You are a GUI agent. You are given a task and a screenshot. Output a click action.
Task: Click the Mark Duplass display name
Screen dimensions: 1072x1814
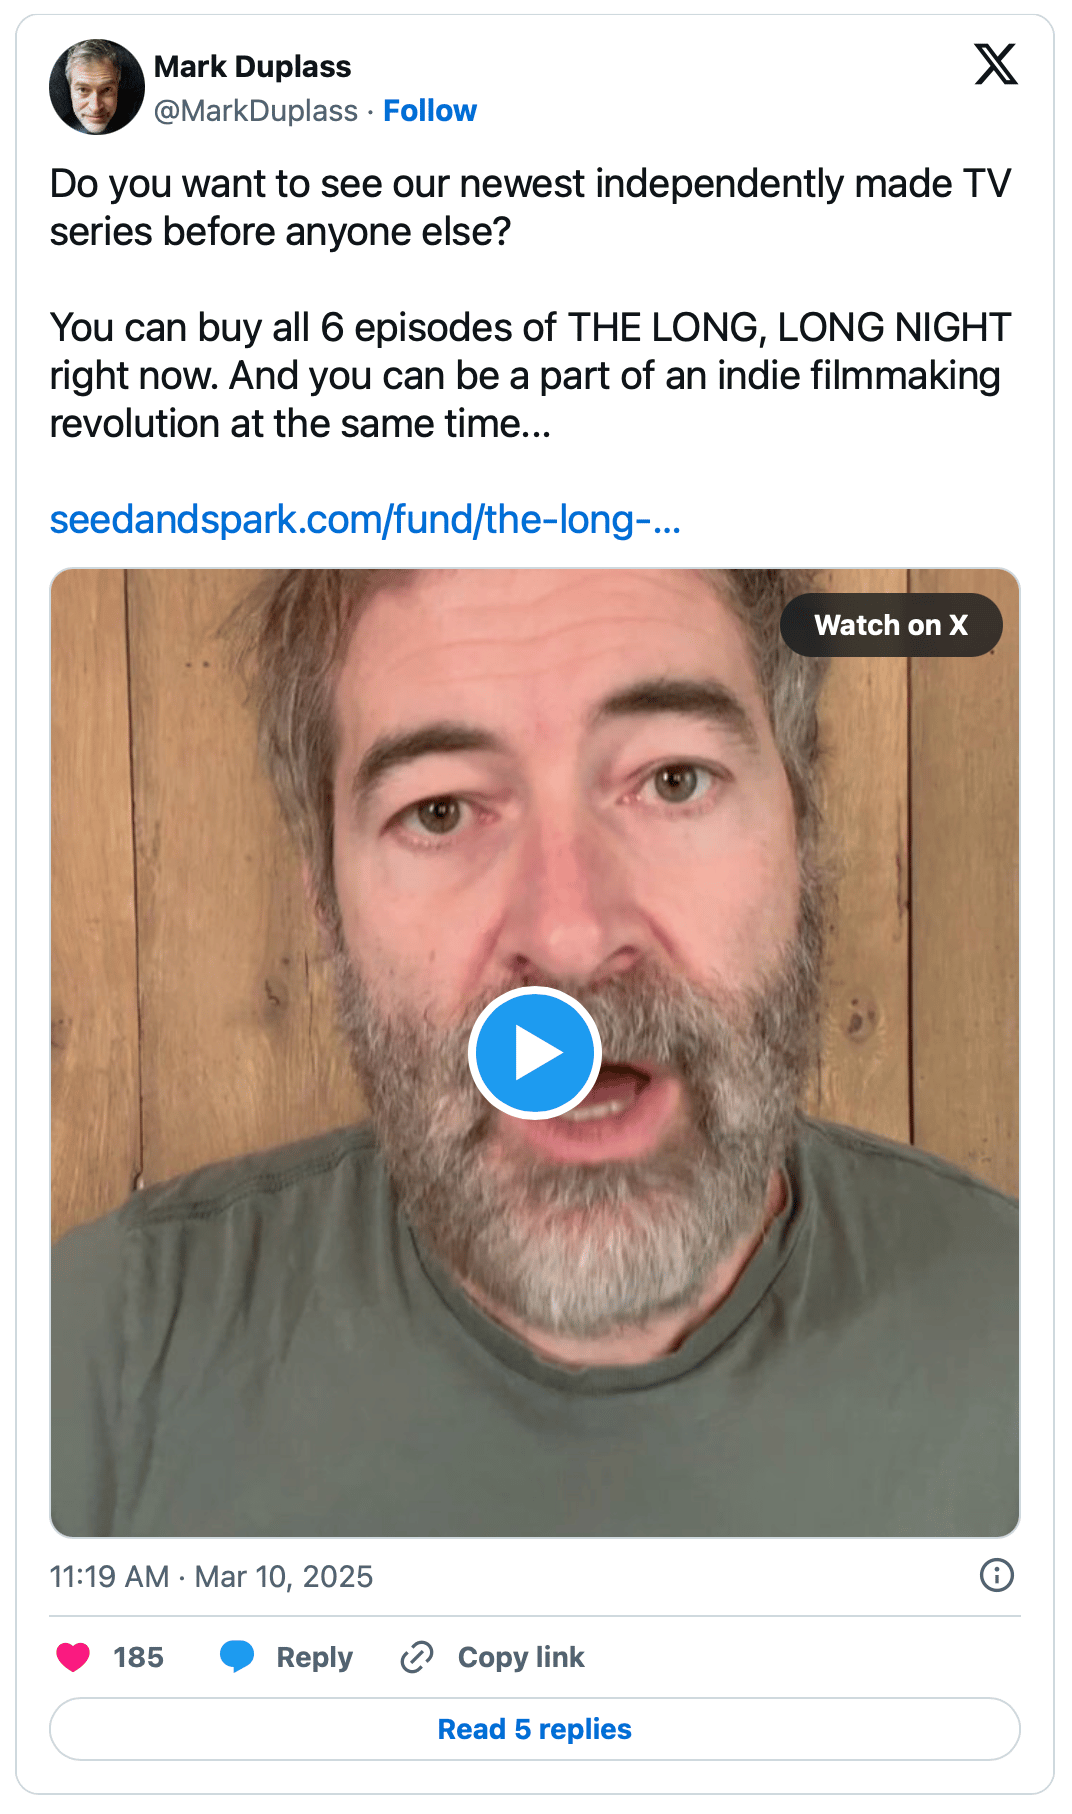pos(252,67)
